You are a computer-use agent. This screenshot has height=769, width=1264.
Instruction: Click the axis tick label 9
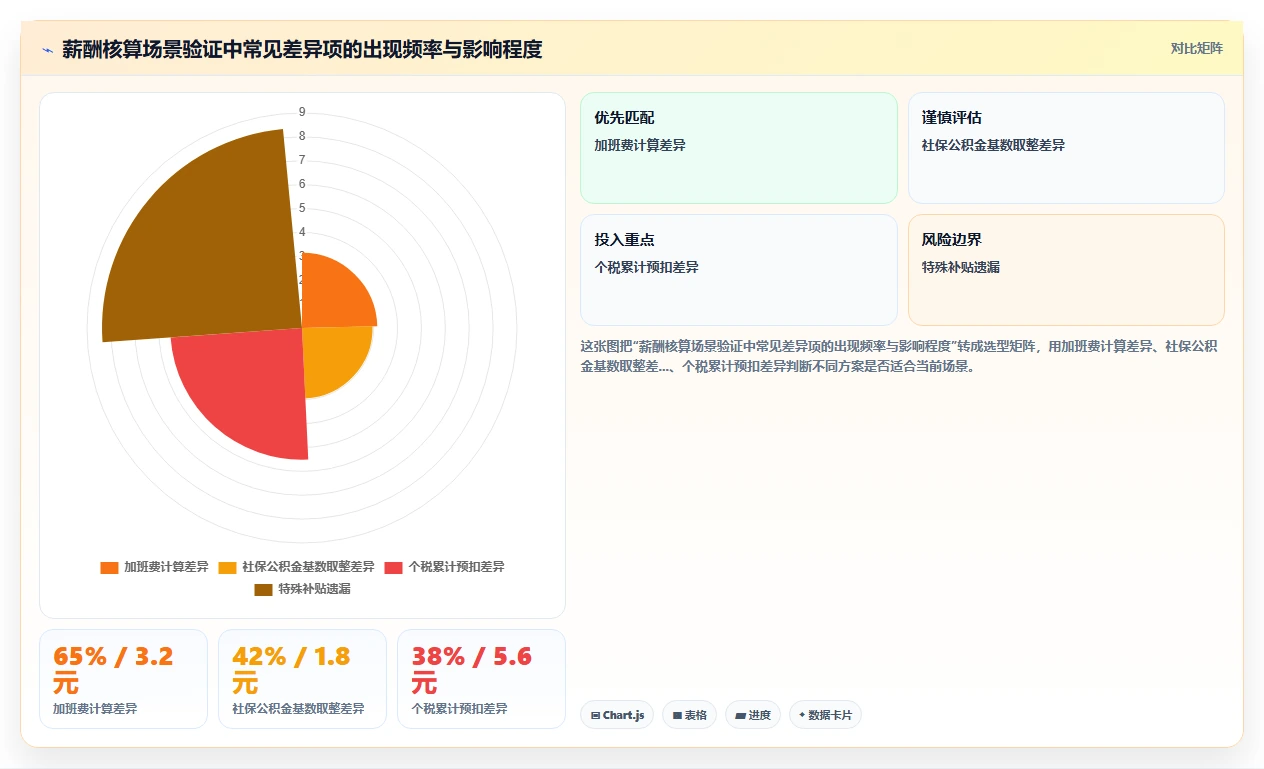(302, 112)
